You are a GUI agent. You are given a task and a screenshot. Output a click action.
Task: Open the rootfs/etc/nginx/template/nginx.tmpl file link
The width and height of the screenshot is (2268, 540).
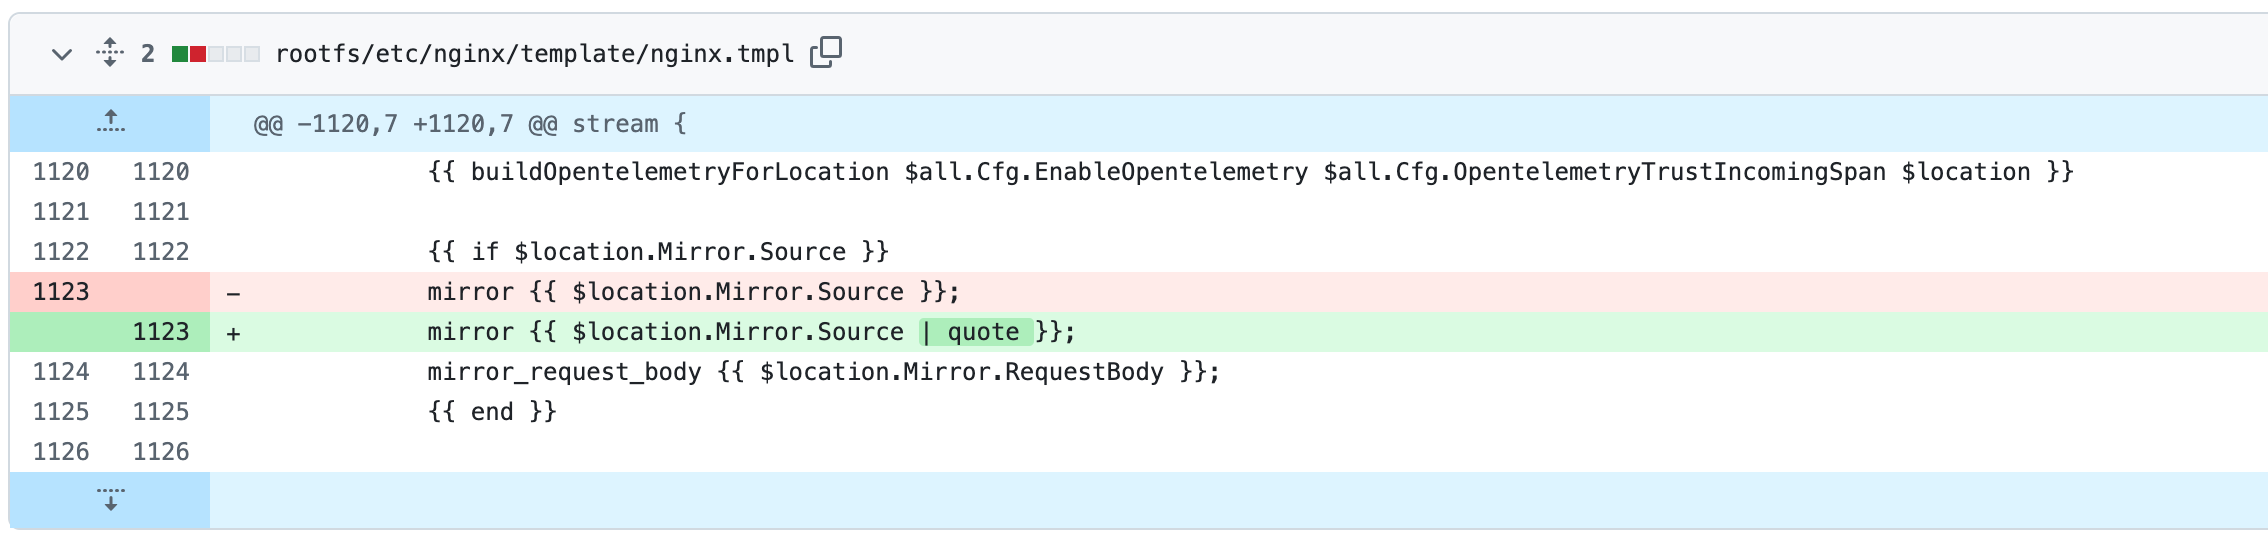(x=534, y=54)
